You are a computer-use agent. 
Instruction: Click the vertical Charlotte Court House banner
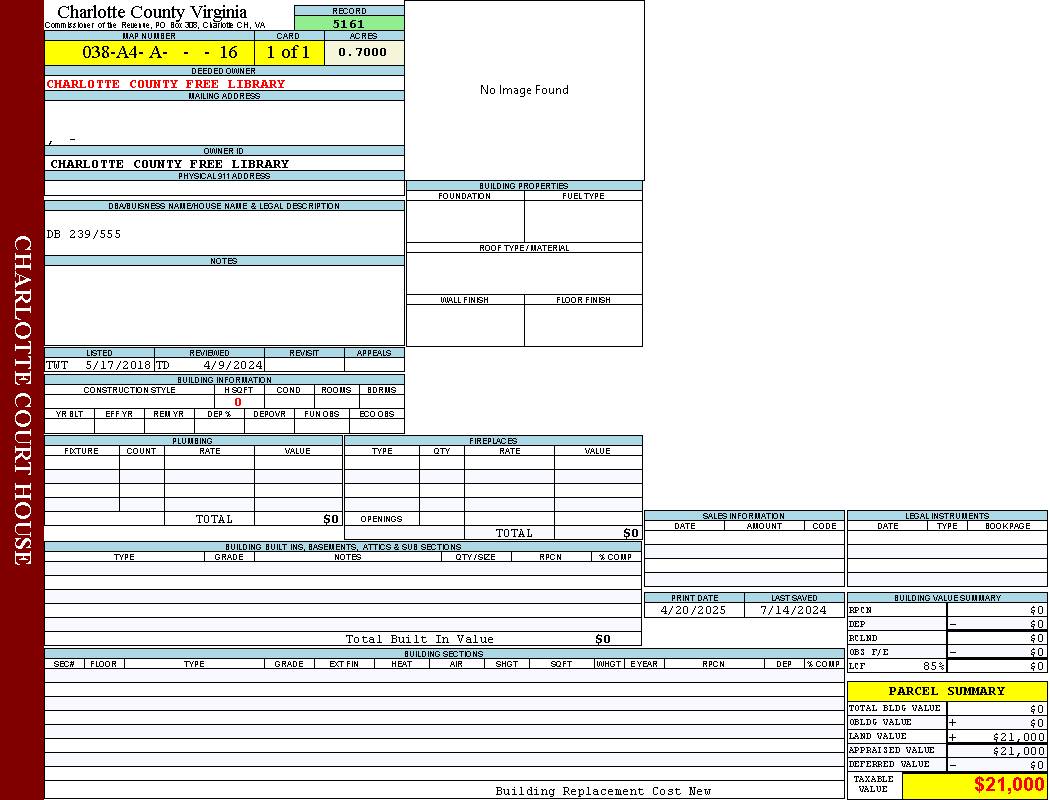pos(22,400)
